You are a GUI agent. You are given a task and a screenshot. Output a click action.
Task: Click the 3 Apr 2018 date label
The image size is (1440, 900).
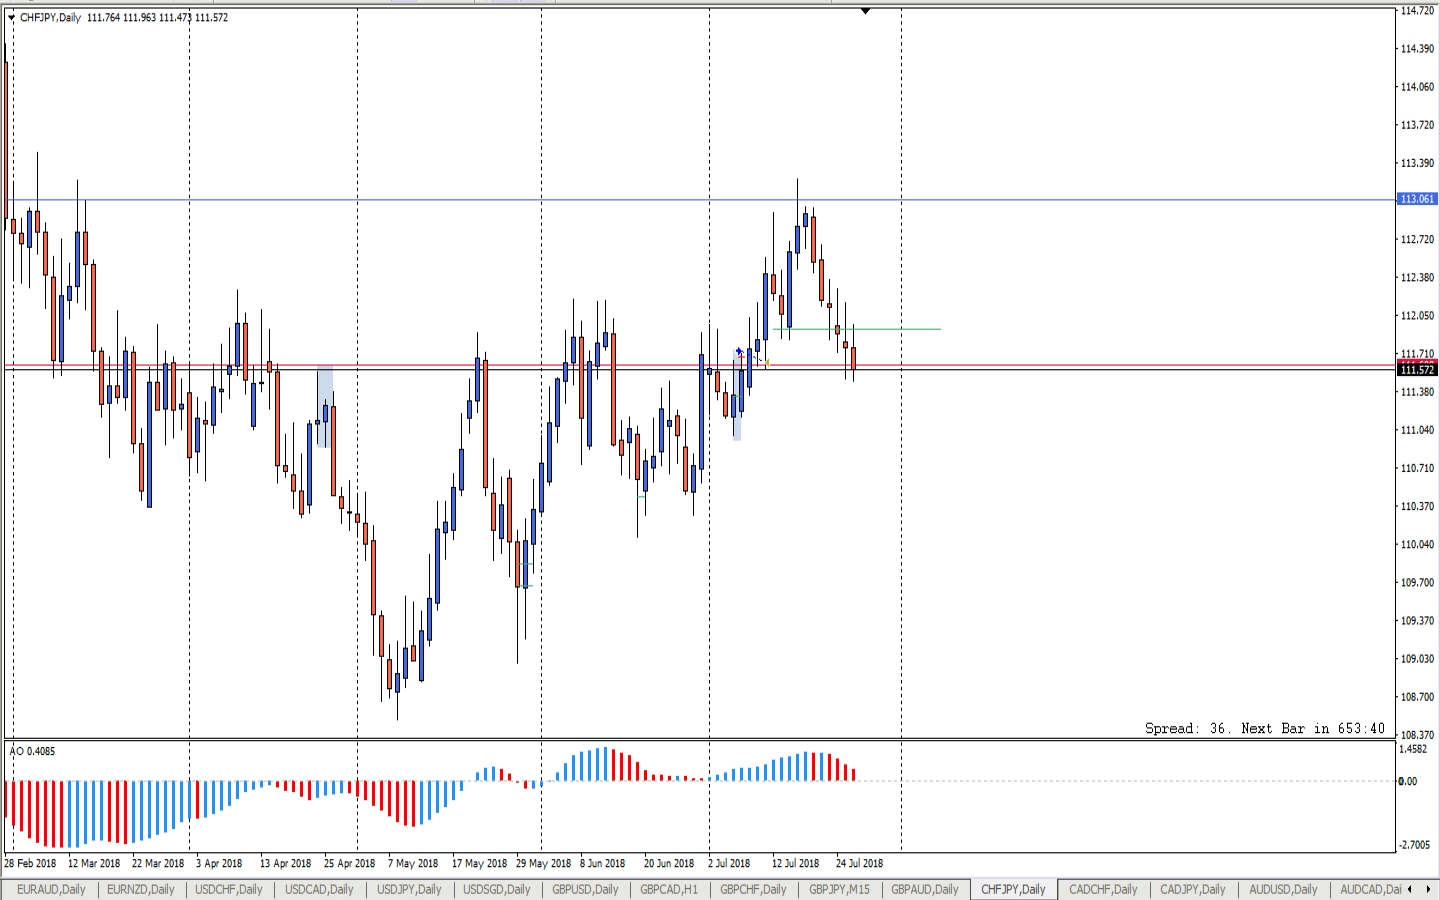click(x=219, y=863)
